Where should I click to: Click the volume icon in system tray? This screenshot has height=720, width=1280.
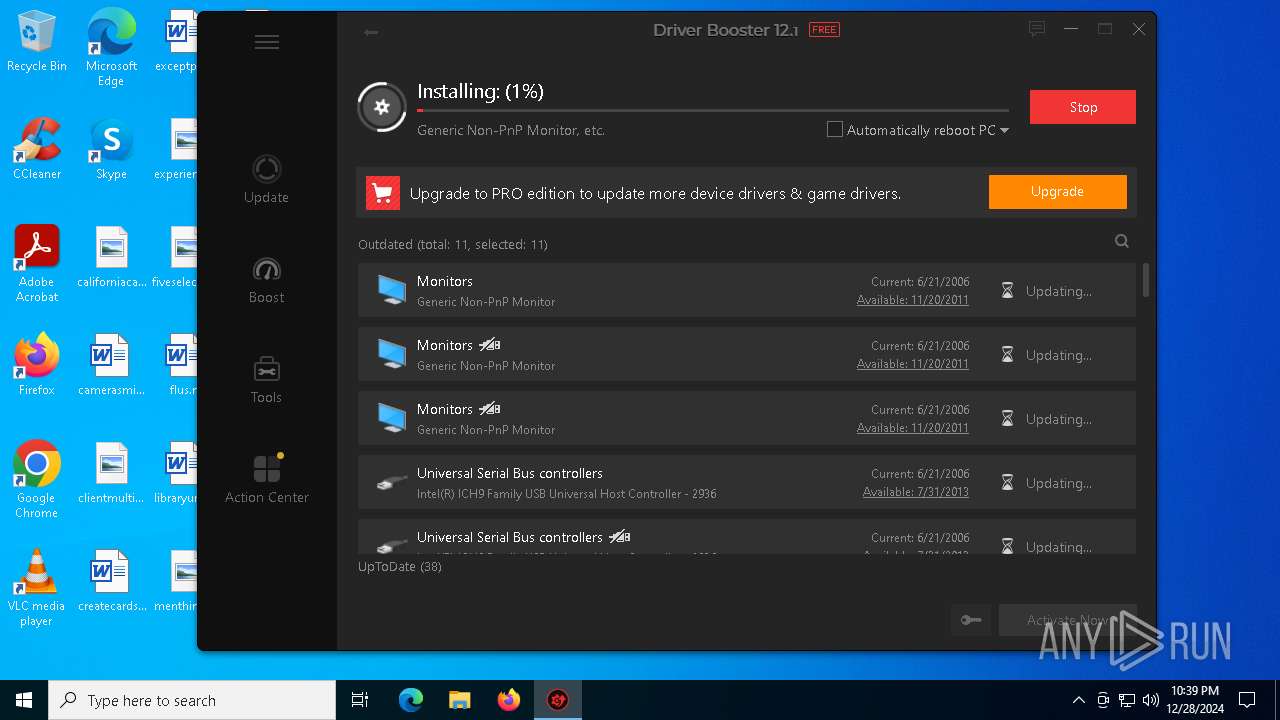[x=1150, y=700]
